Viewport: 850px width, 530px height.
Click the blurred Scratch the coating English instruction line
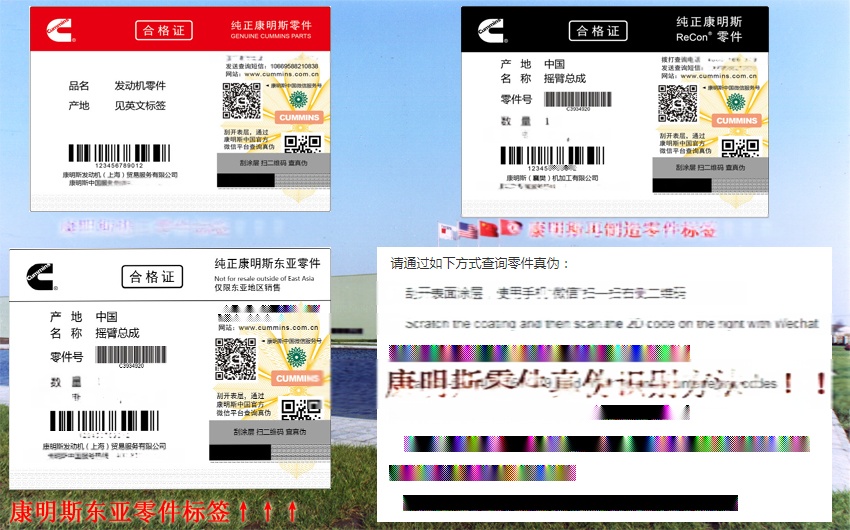[x=612, y=324]
